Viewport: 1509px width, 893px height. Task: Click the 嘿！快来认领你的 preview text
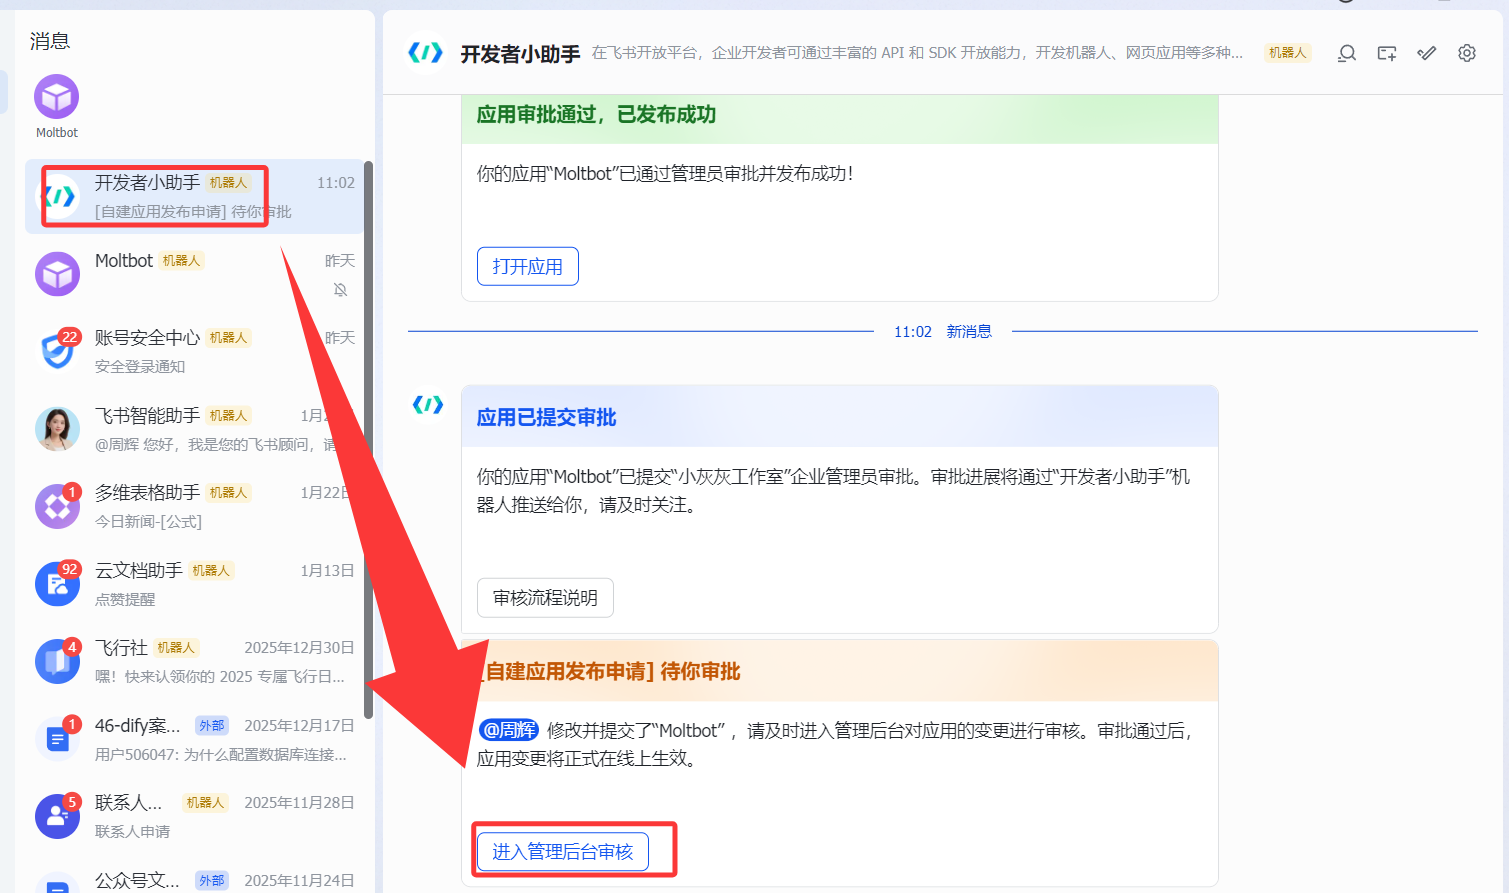point(220,677)
